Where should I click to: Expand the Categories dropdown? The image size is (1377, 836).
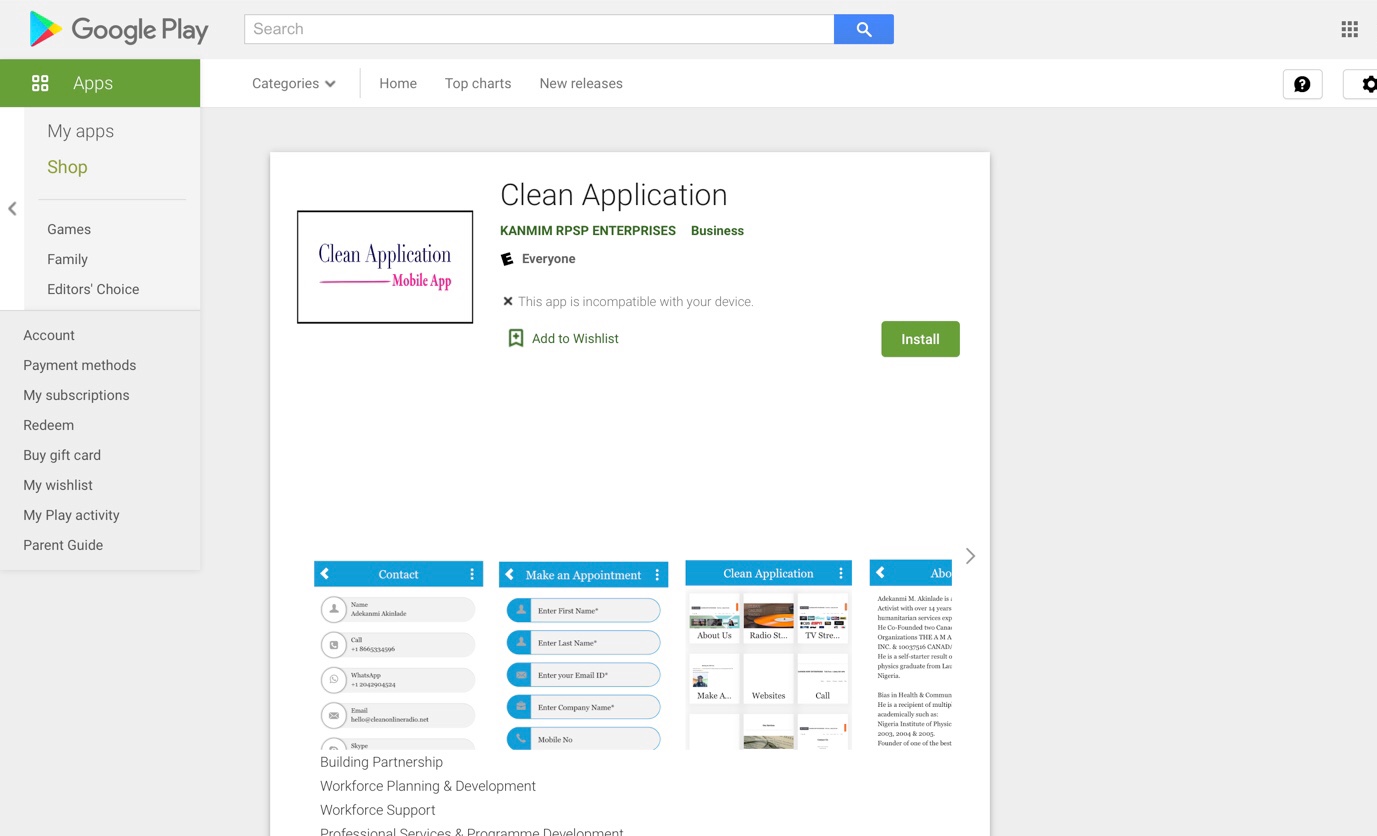[x=293, y=83]
